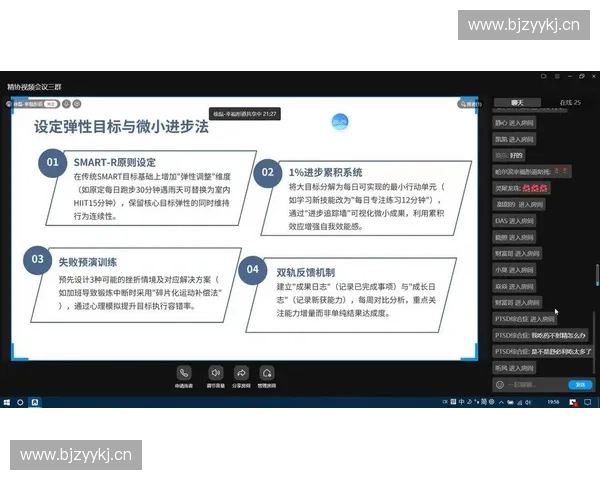
Task: Click the screen sharing status tooltip 21:27
Action: [245, 114]
